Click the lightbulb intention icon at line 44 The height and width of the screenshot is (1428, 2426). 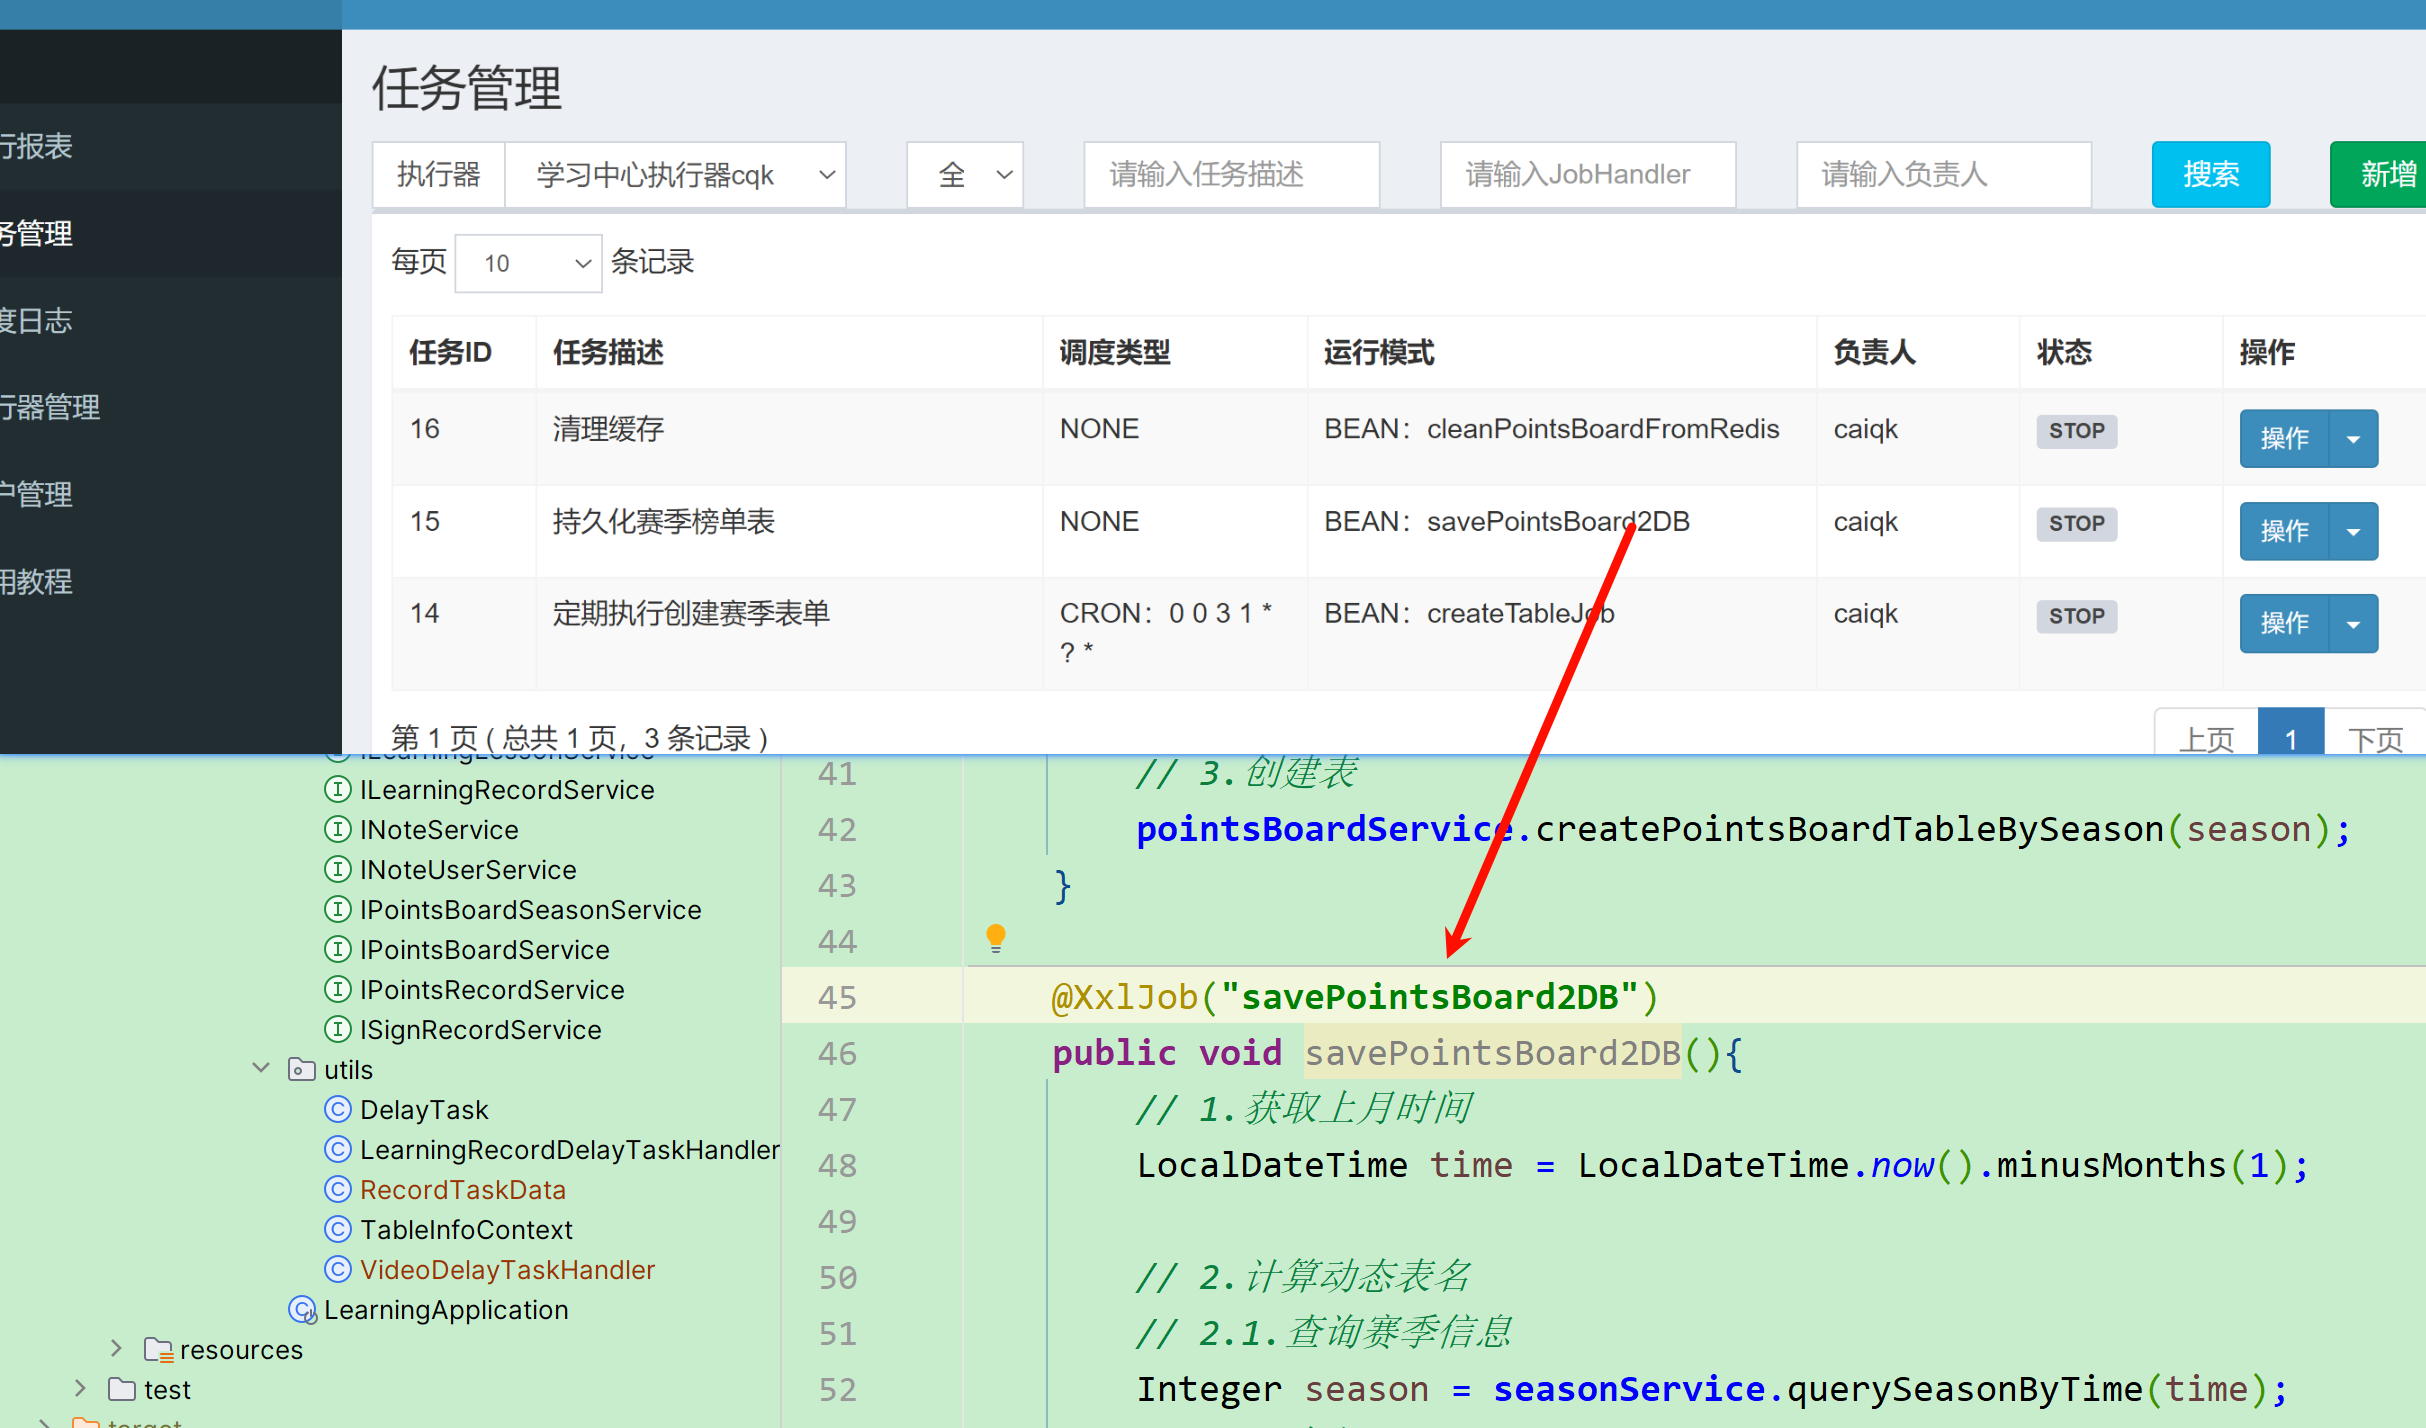[x=995, y=937]
